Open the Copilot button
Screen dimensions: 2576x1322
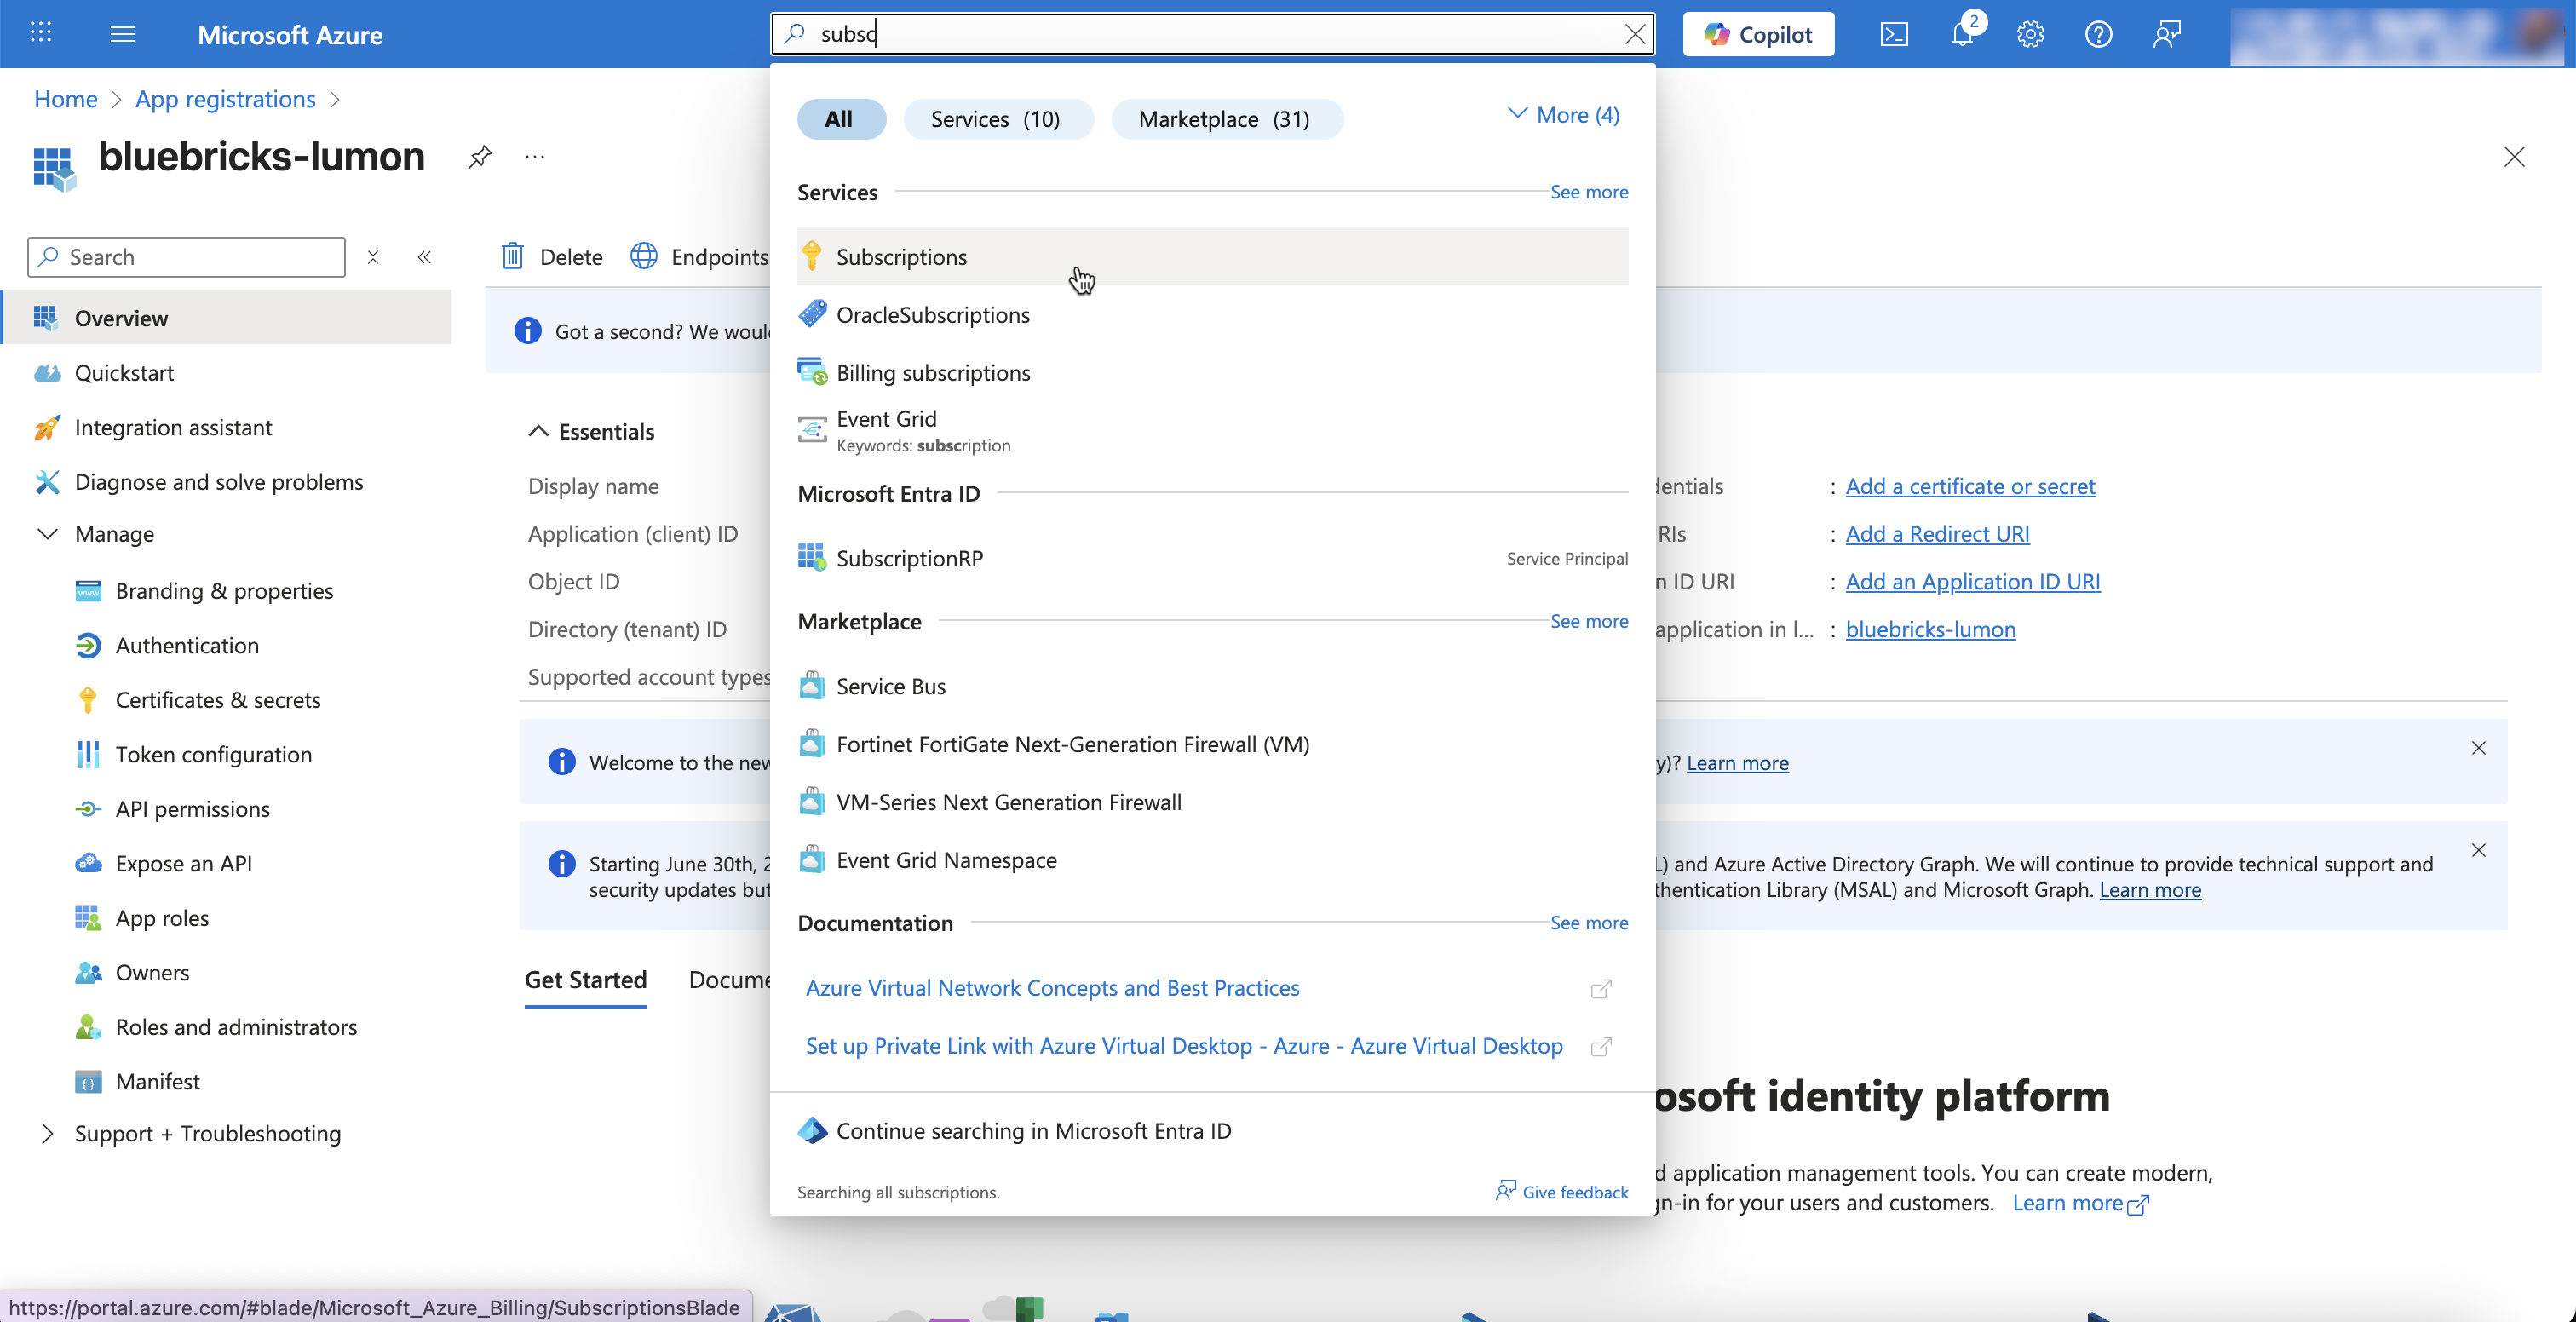tap(1758, 35)
